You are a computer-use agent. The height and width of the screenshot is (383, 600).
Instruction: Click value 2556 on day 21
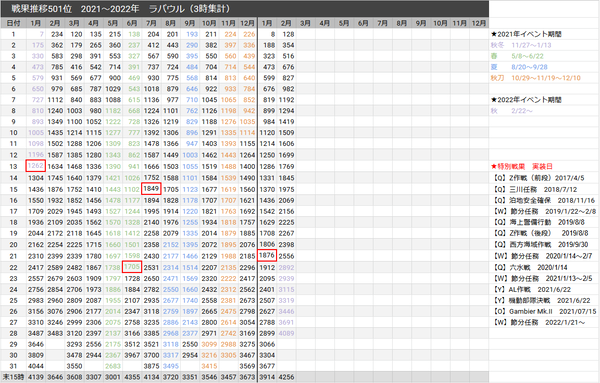point(286,256)
